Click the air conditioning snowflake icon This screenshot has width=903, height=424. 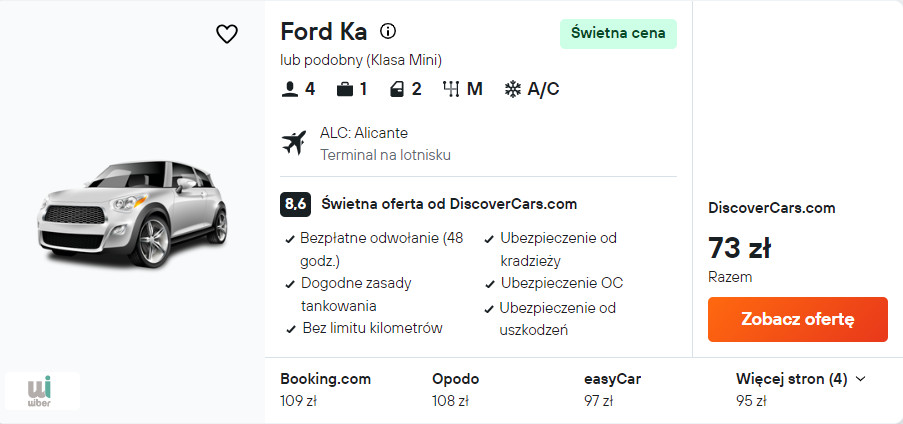coord(512,89)
